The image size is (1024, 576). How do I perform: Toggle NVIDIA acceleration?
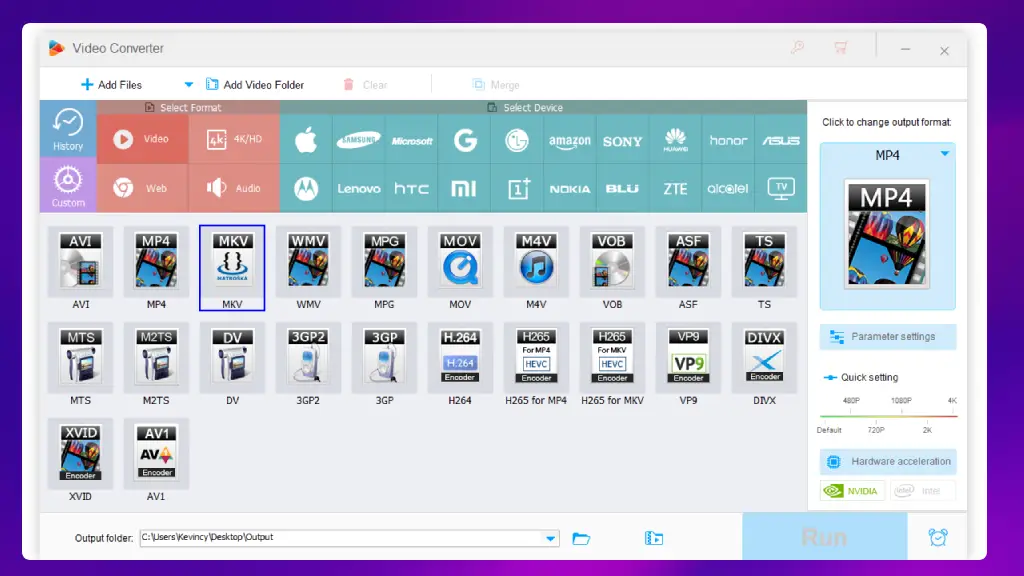[x=852, y=490]
